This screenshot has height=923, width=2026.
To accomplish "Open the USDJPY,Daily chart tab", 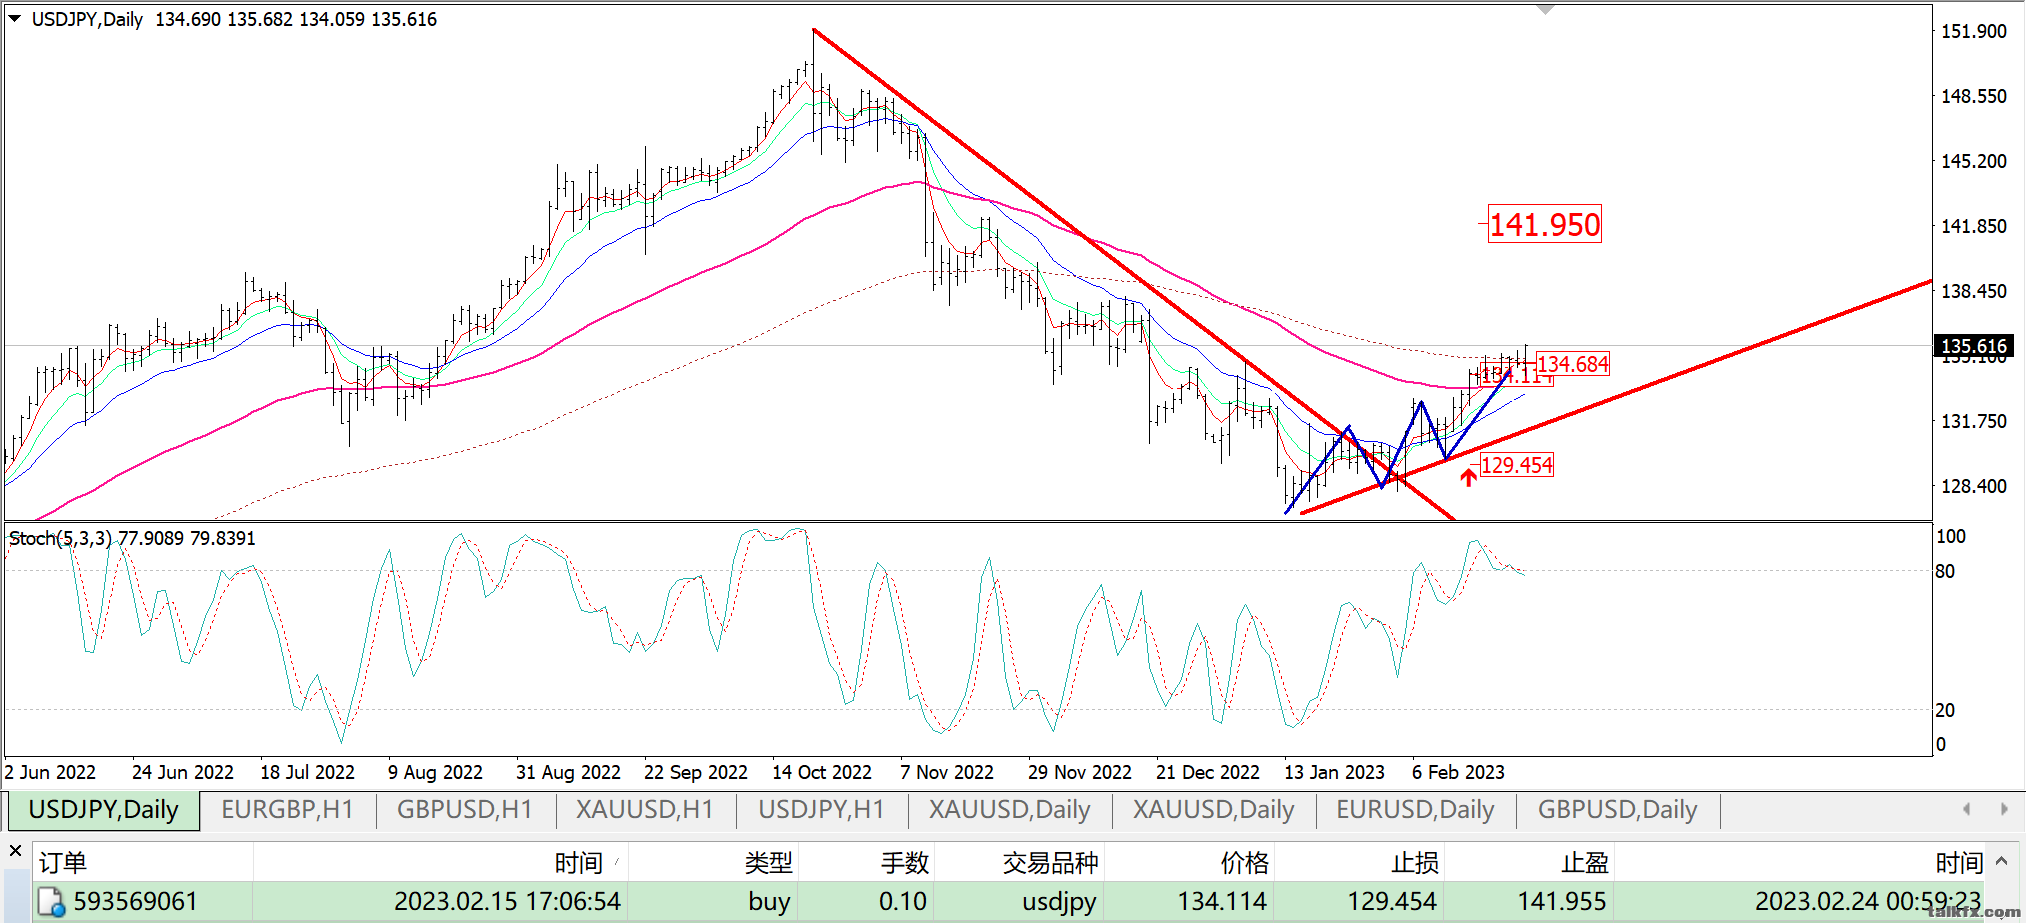I will 103,810.
